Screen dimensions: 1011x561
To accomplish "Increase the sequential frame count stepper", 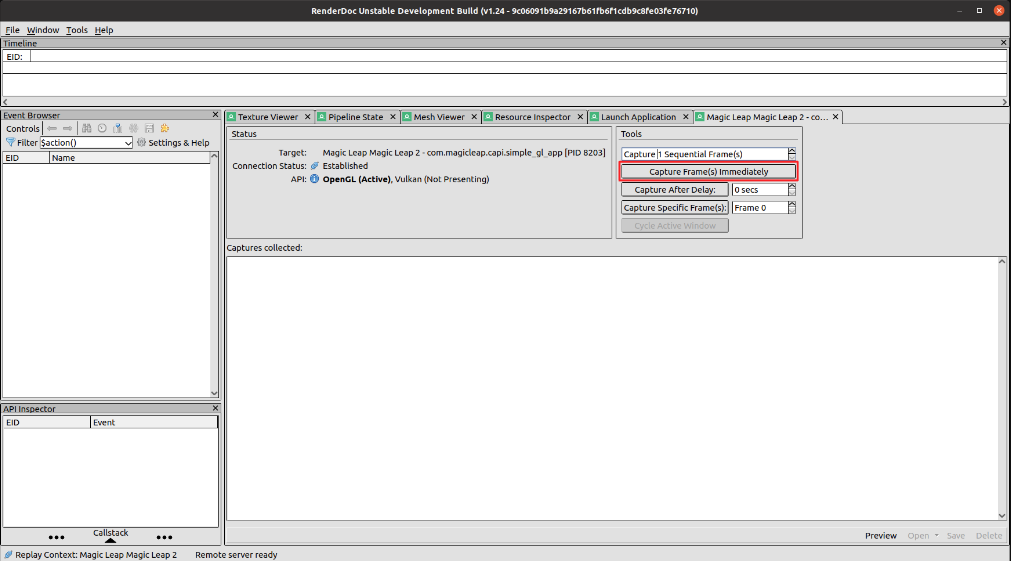I will point(792,151).
